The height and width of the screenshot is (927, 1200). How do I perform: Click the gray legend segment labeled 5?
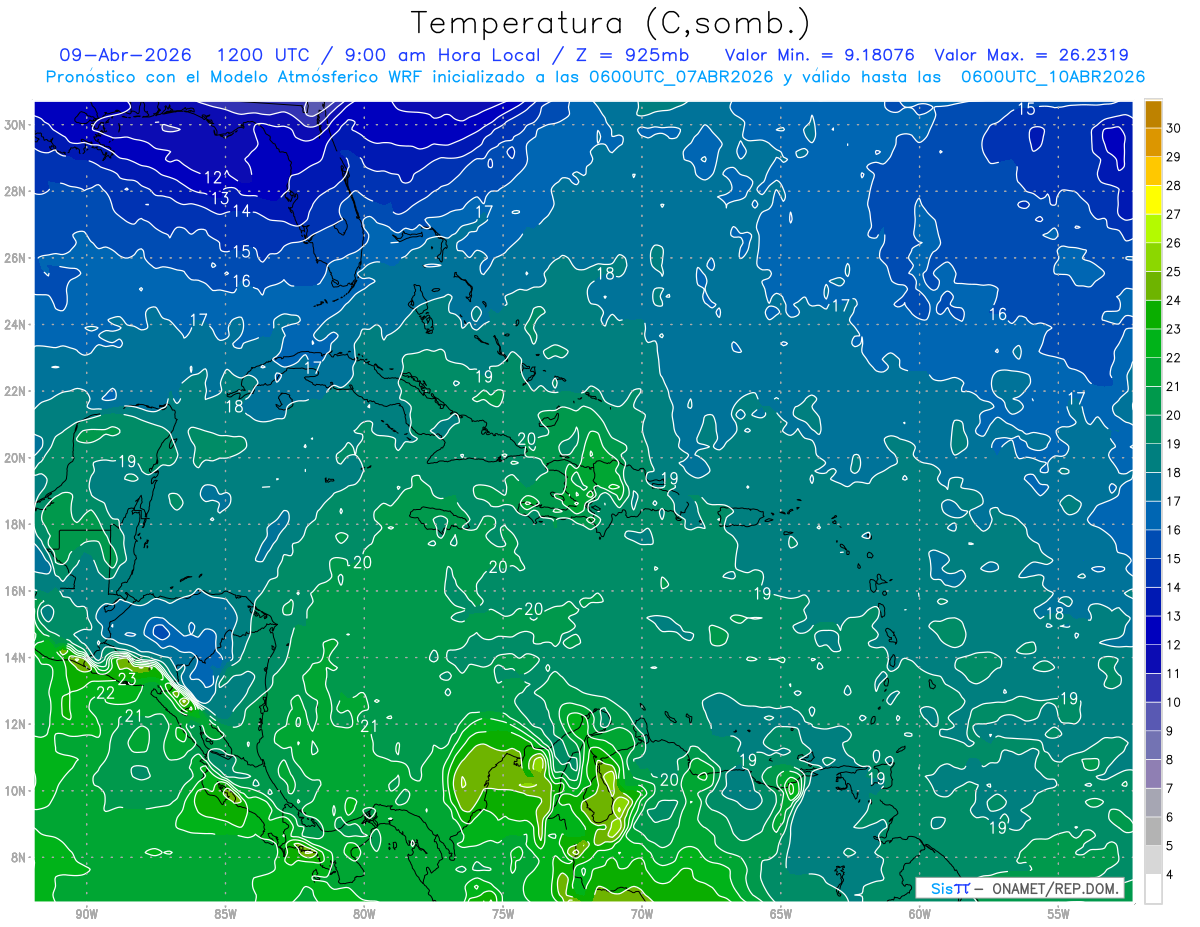(x=1153, y=832)
